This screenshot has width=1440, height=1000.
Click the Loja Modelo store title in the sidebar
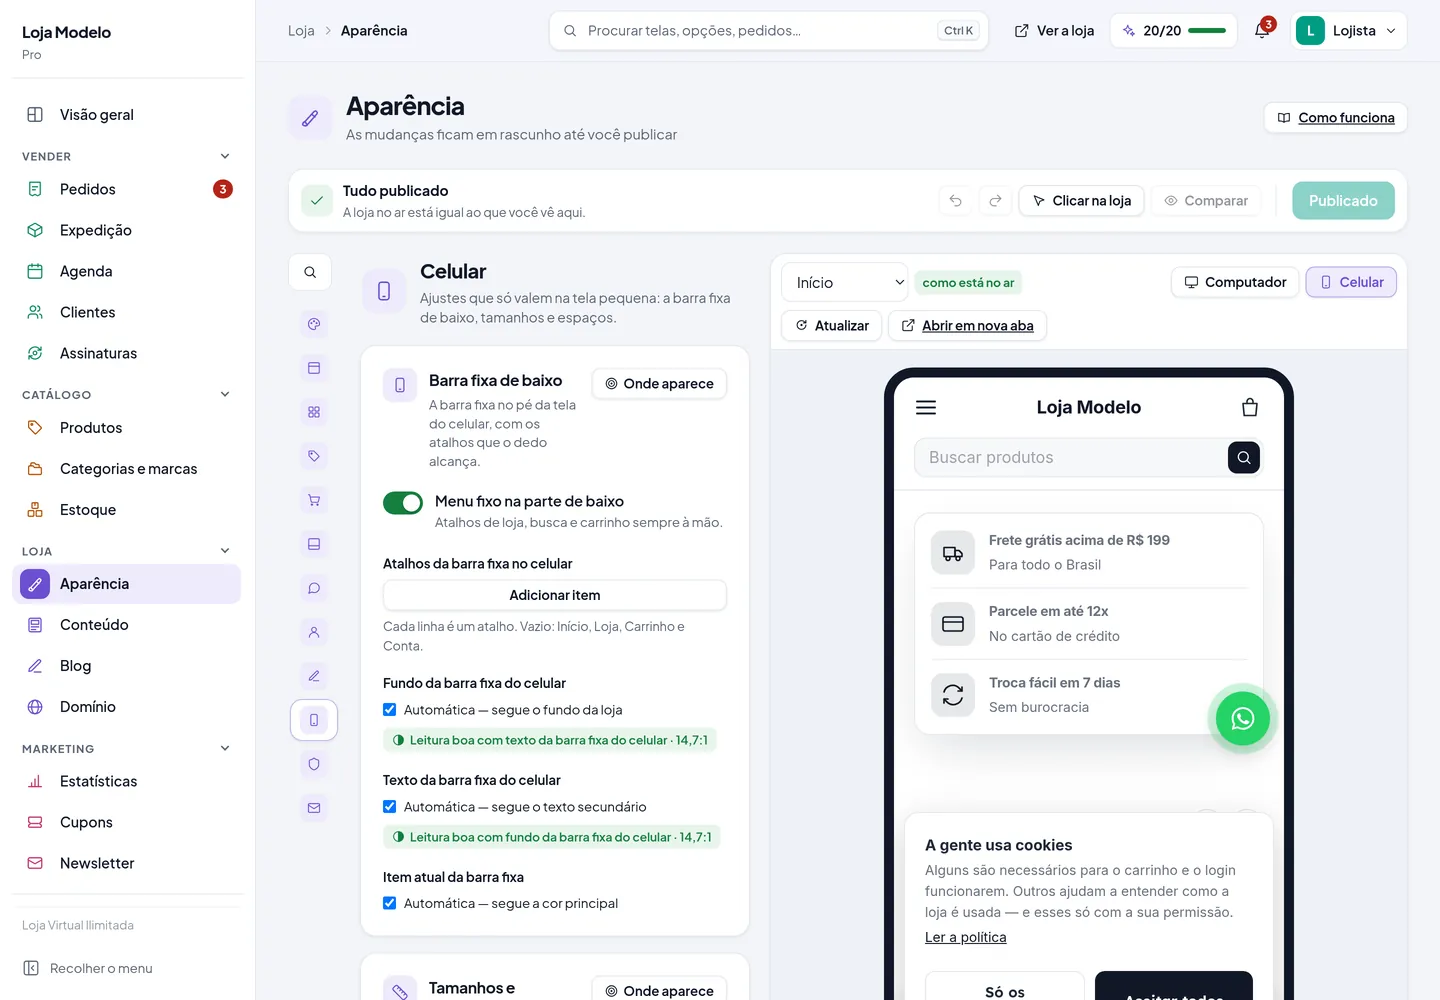coord(67,32)
